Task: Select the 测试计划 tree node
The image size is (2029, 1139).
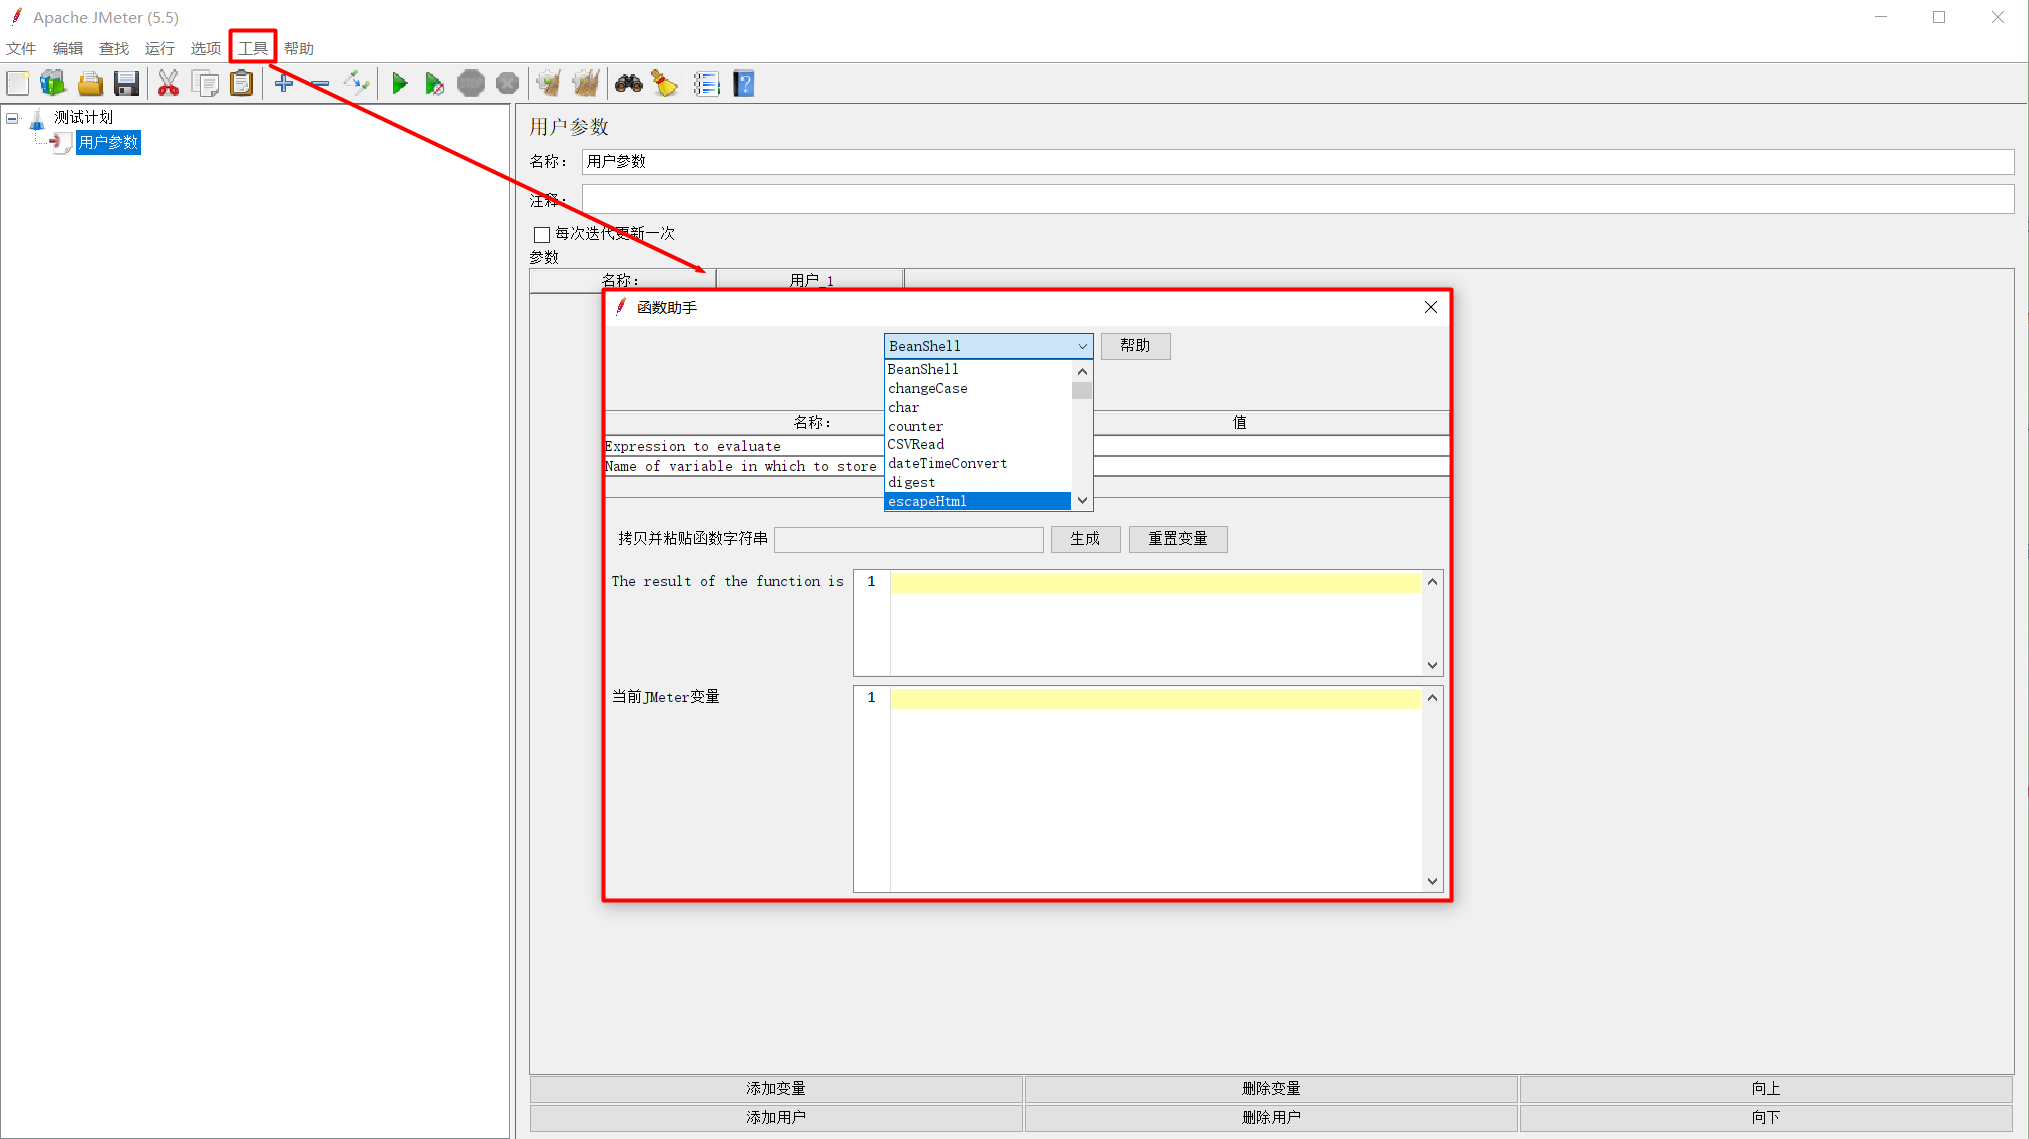Action: 83,118
